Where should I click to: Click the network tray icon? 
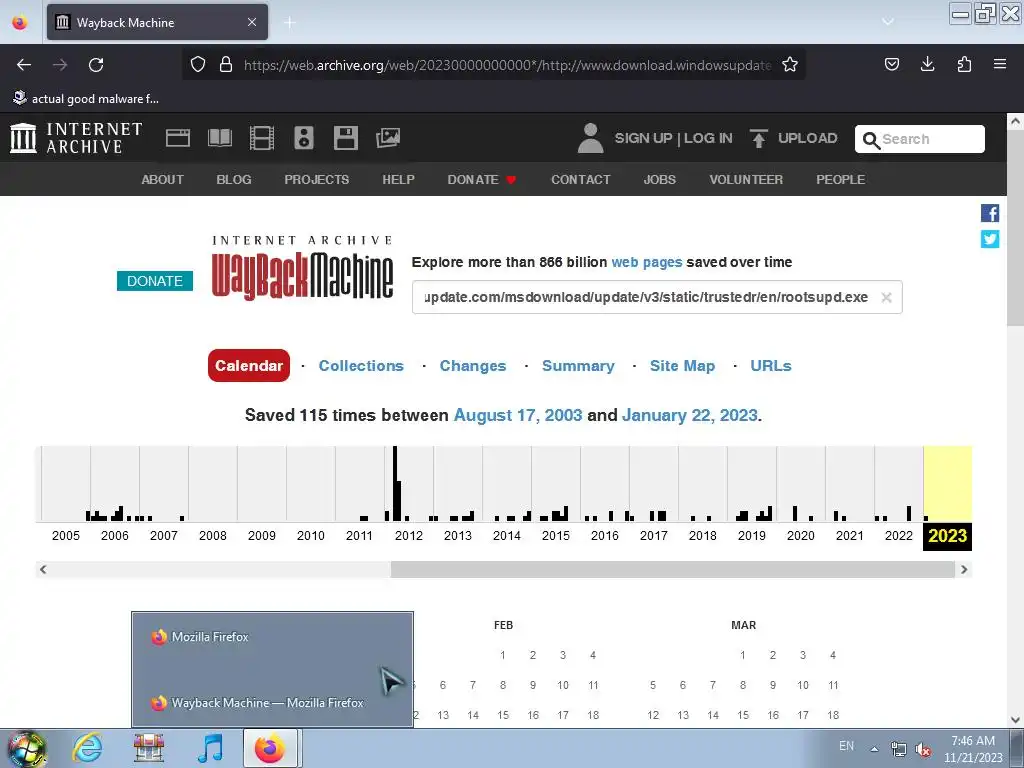(899, 750)
